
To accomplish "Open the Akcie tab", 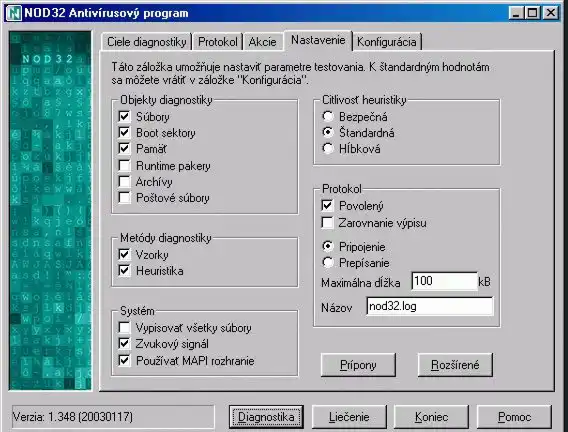I will pos(262,42).
